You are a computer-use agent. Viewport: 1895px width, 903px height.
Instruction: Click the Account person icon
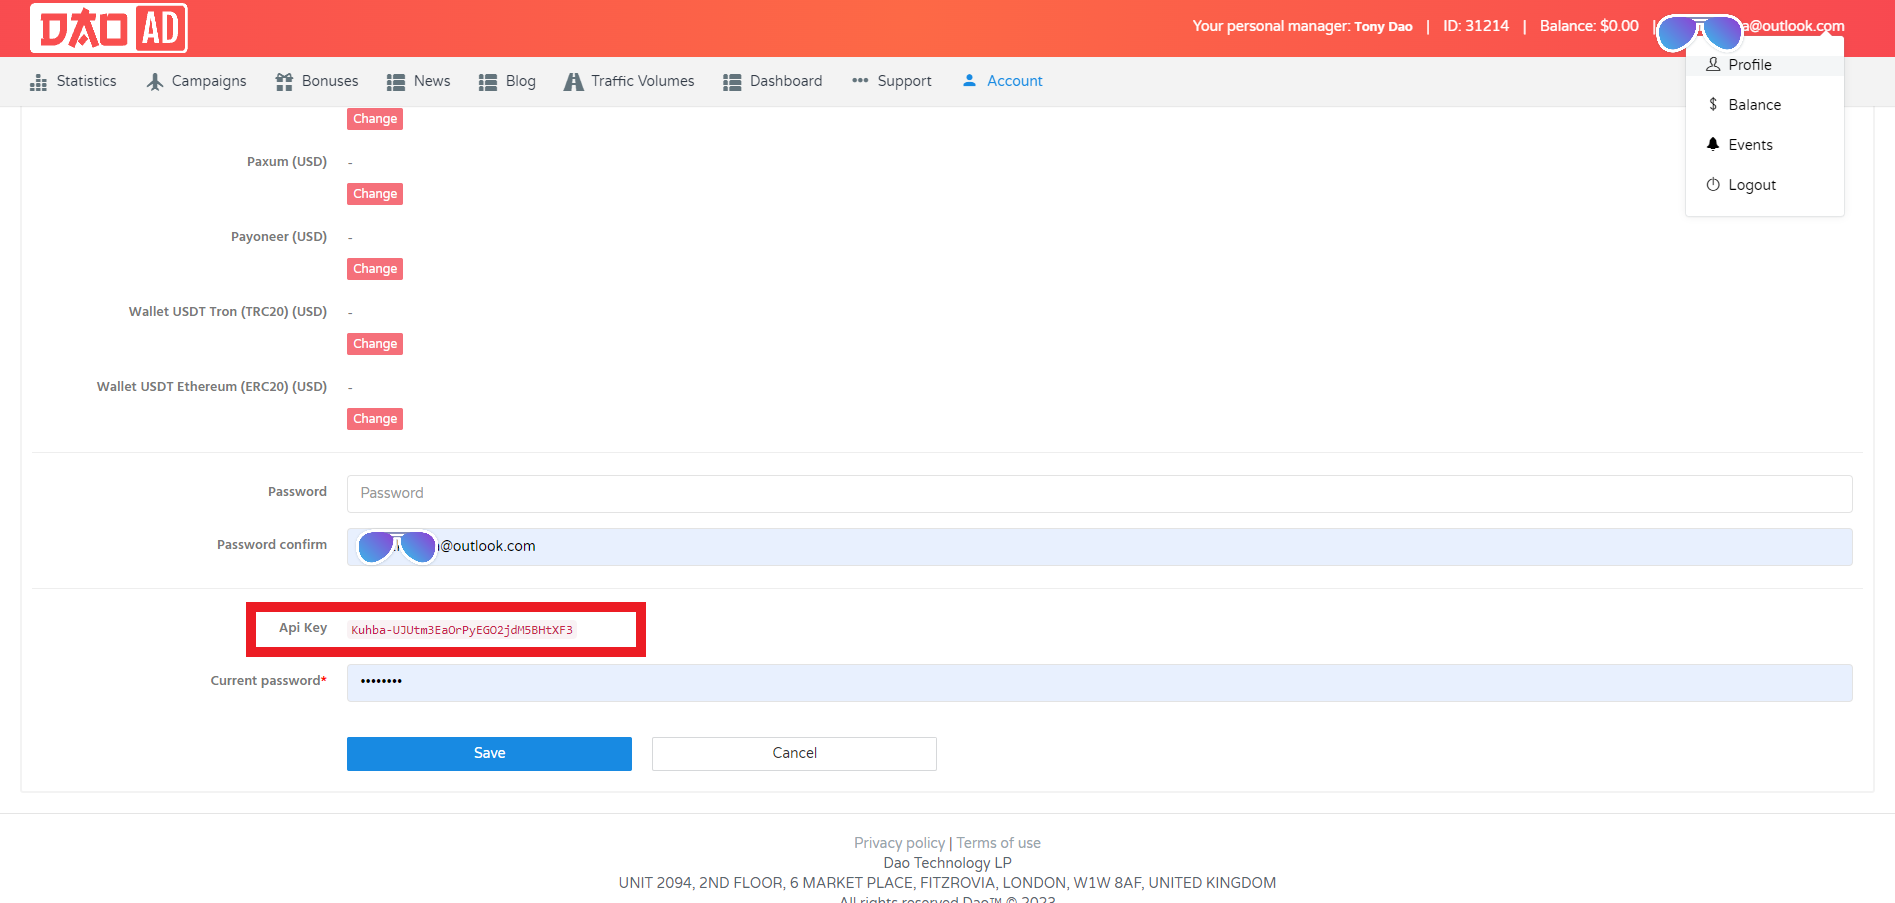[969, 80]
